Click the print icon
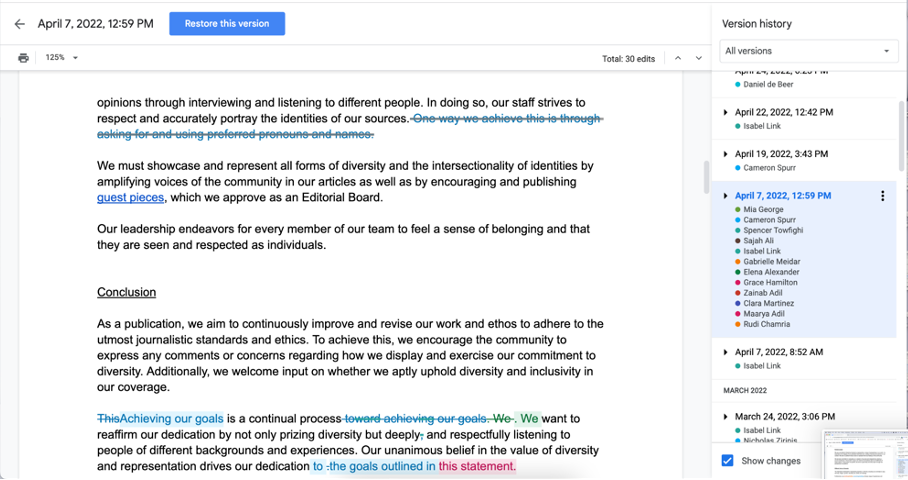The image size is (908, 480). click(x=23, y=58)
